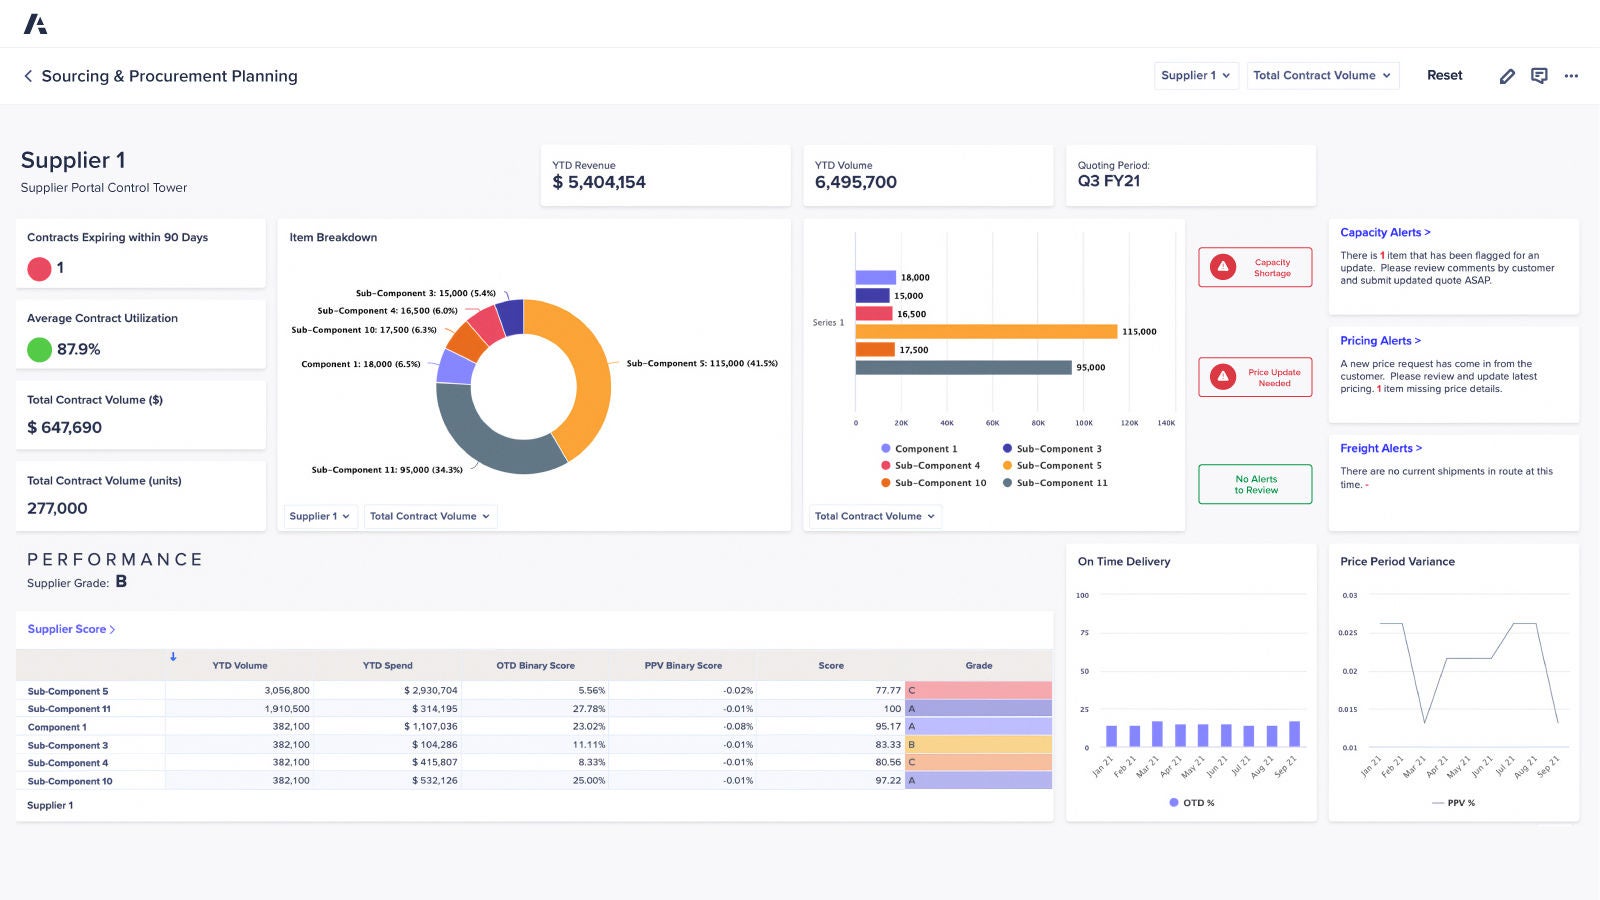Expand the Total Contract Volume selector below the bar chart
1600x900 pixels.
pos(873,516)
